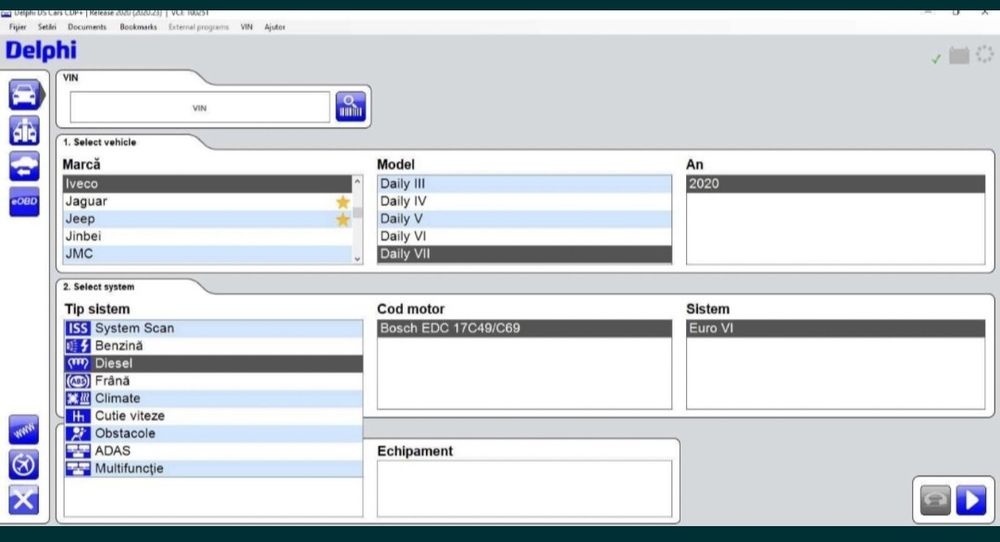Select Jaguar in the Marcă list
The width and height of the screenshot is (1000, 542).
[x=207, y=201]
